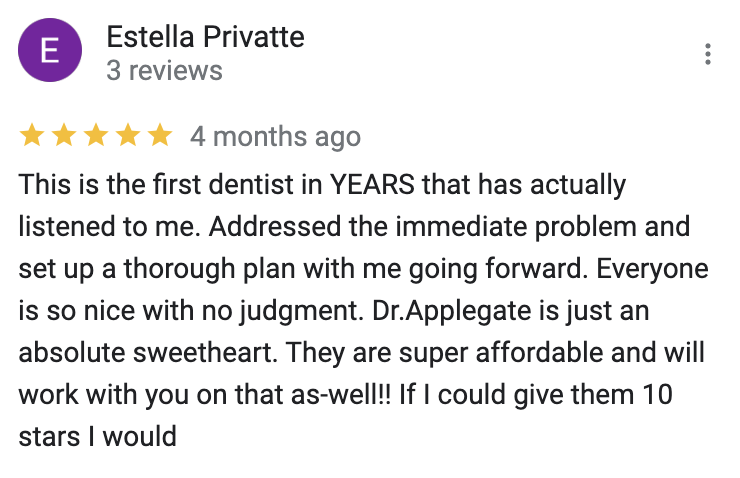This screenshot has width=740, height=478.
Task: Open Estella Privatte's reviewer profile name
Action: (x=205, y=38)
